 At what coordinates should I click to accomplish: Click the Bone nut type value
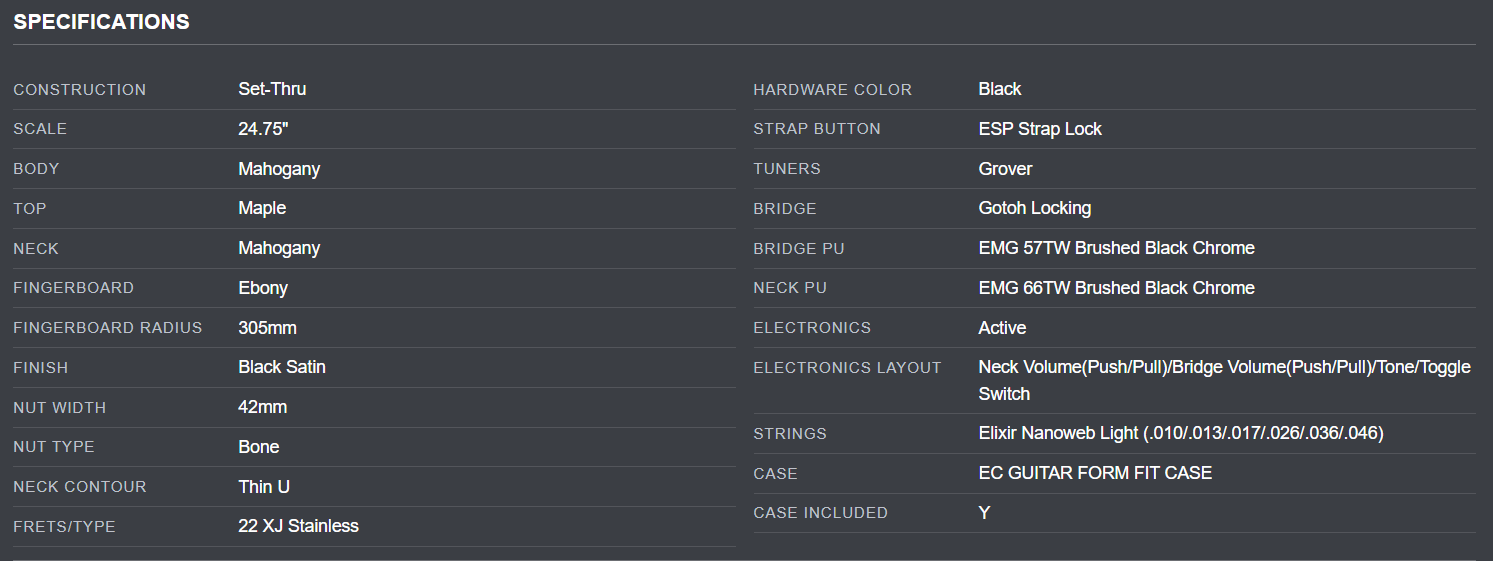[258, 447]
